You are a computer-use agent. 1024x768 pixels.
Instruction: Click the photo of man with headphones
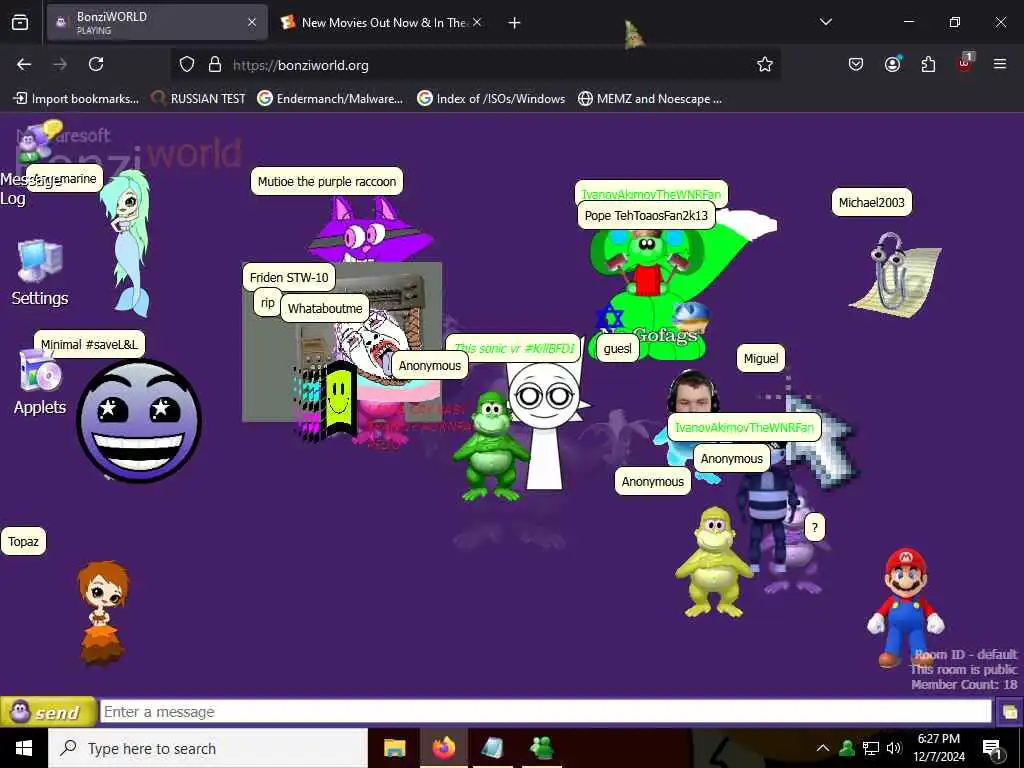(x=694, y=391)
